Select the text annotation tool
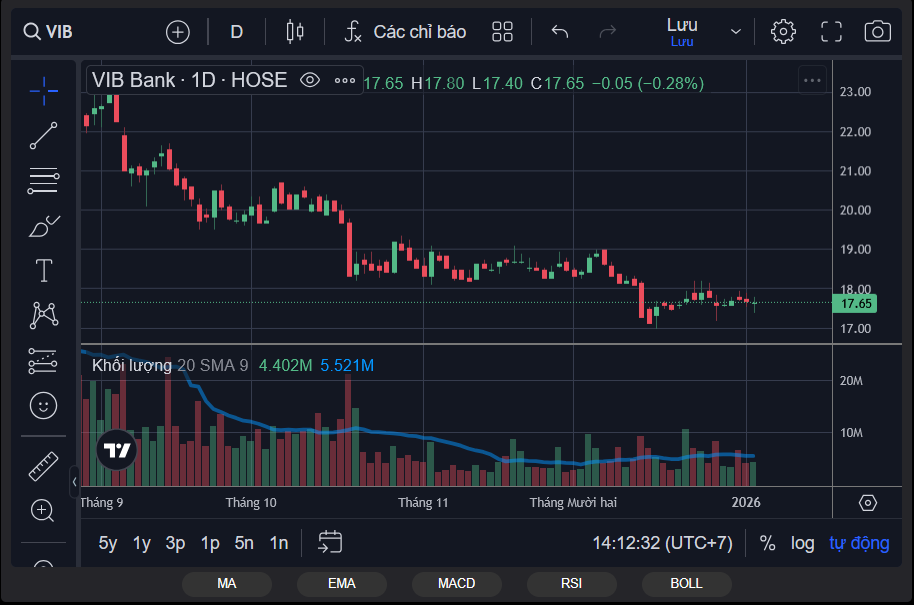This screenshot has width=914, height=605. point(43,270)
